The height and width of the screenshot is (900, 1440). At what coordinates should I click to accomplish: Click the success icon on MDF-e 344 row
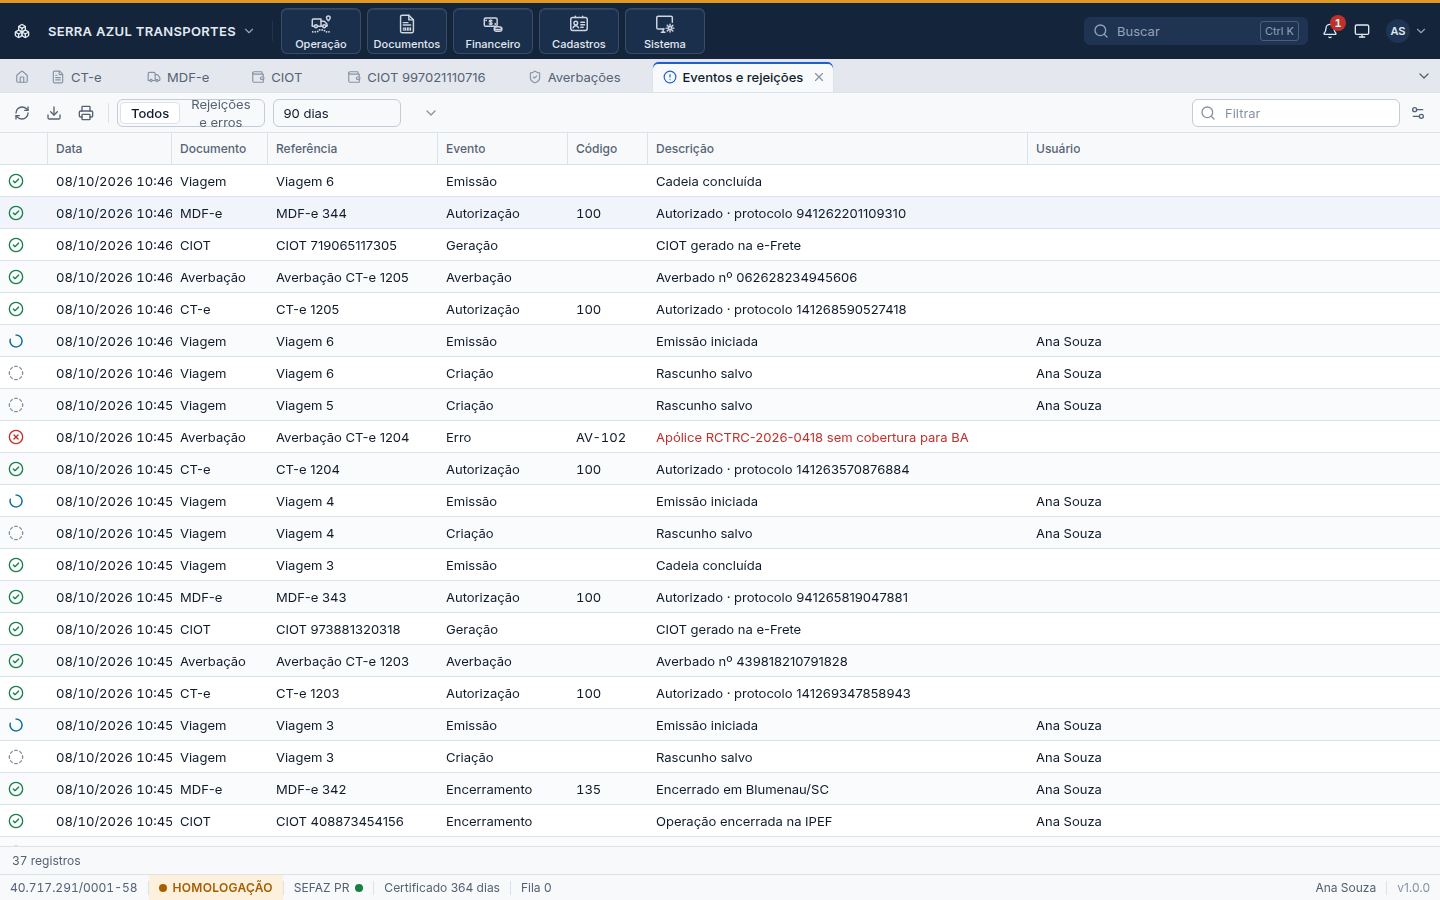click(x=16, y=213)
